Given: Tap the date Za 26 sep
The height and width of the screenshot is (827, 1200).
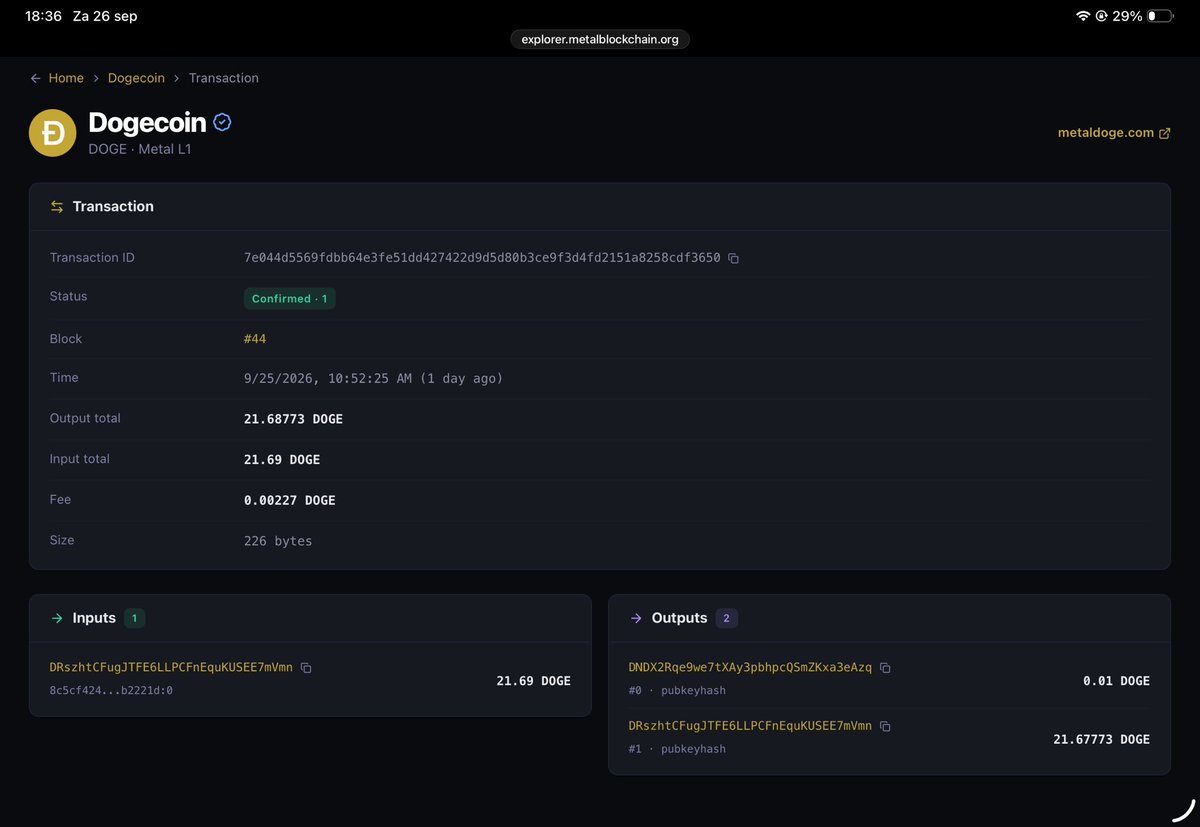Looking at the screenshot, I should pos(105,16).
